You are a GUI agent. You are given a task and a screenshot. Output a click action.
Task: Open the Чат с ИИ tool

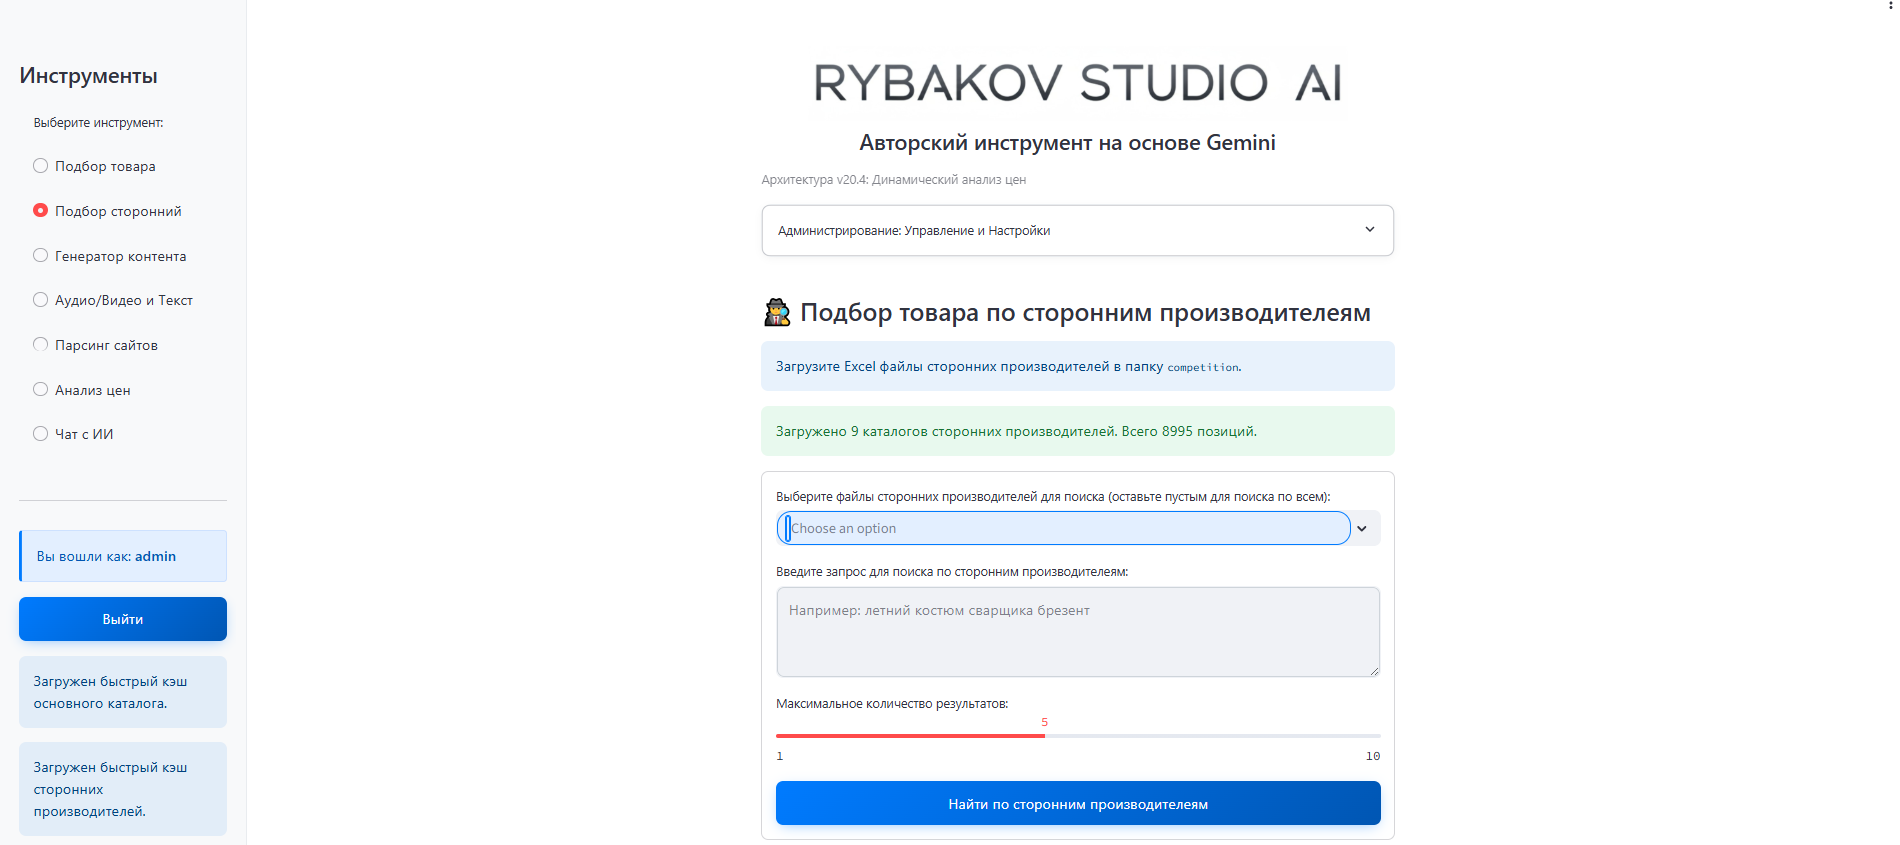[41, 434]
